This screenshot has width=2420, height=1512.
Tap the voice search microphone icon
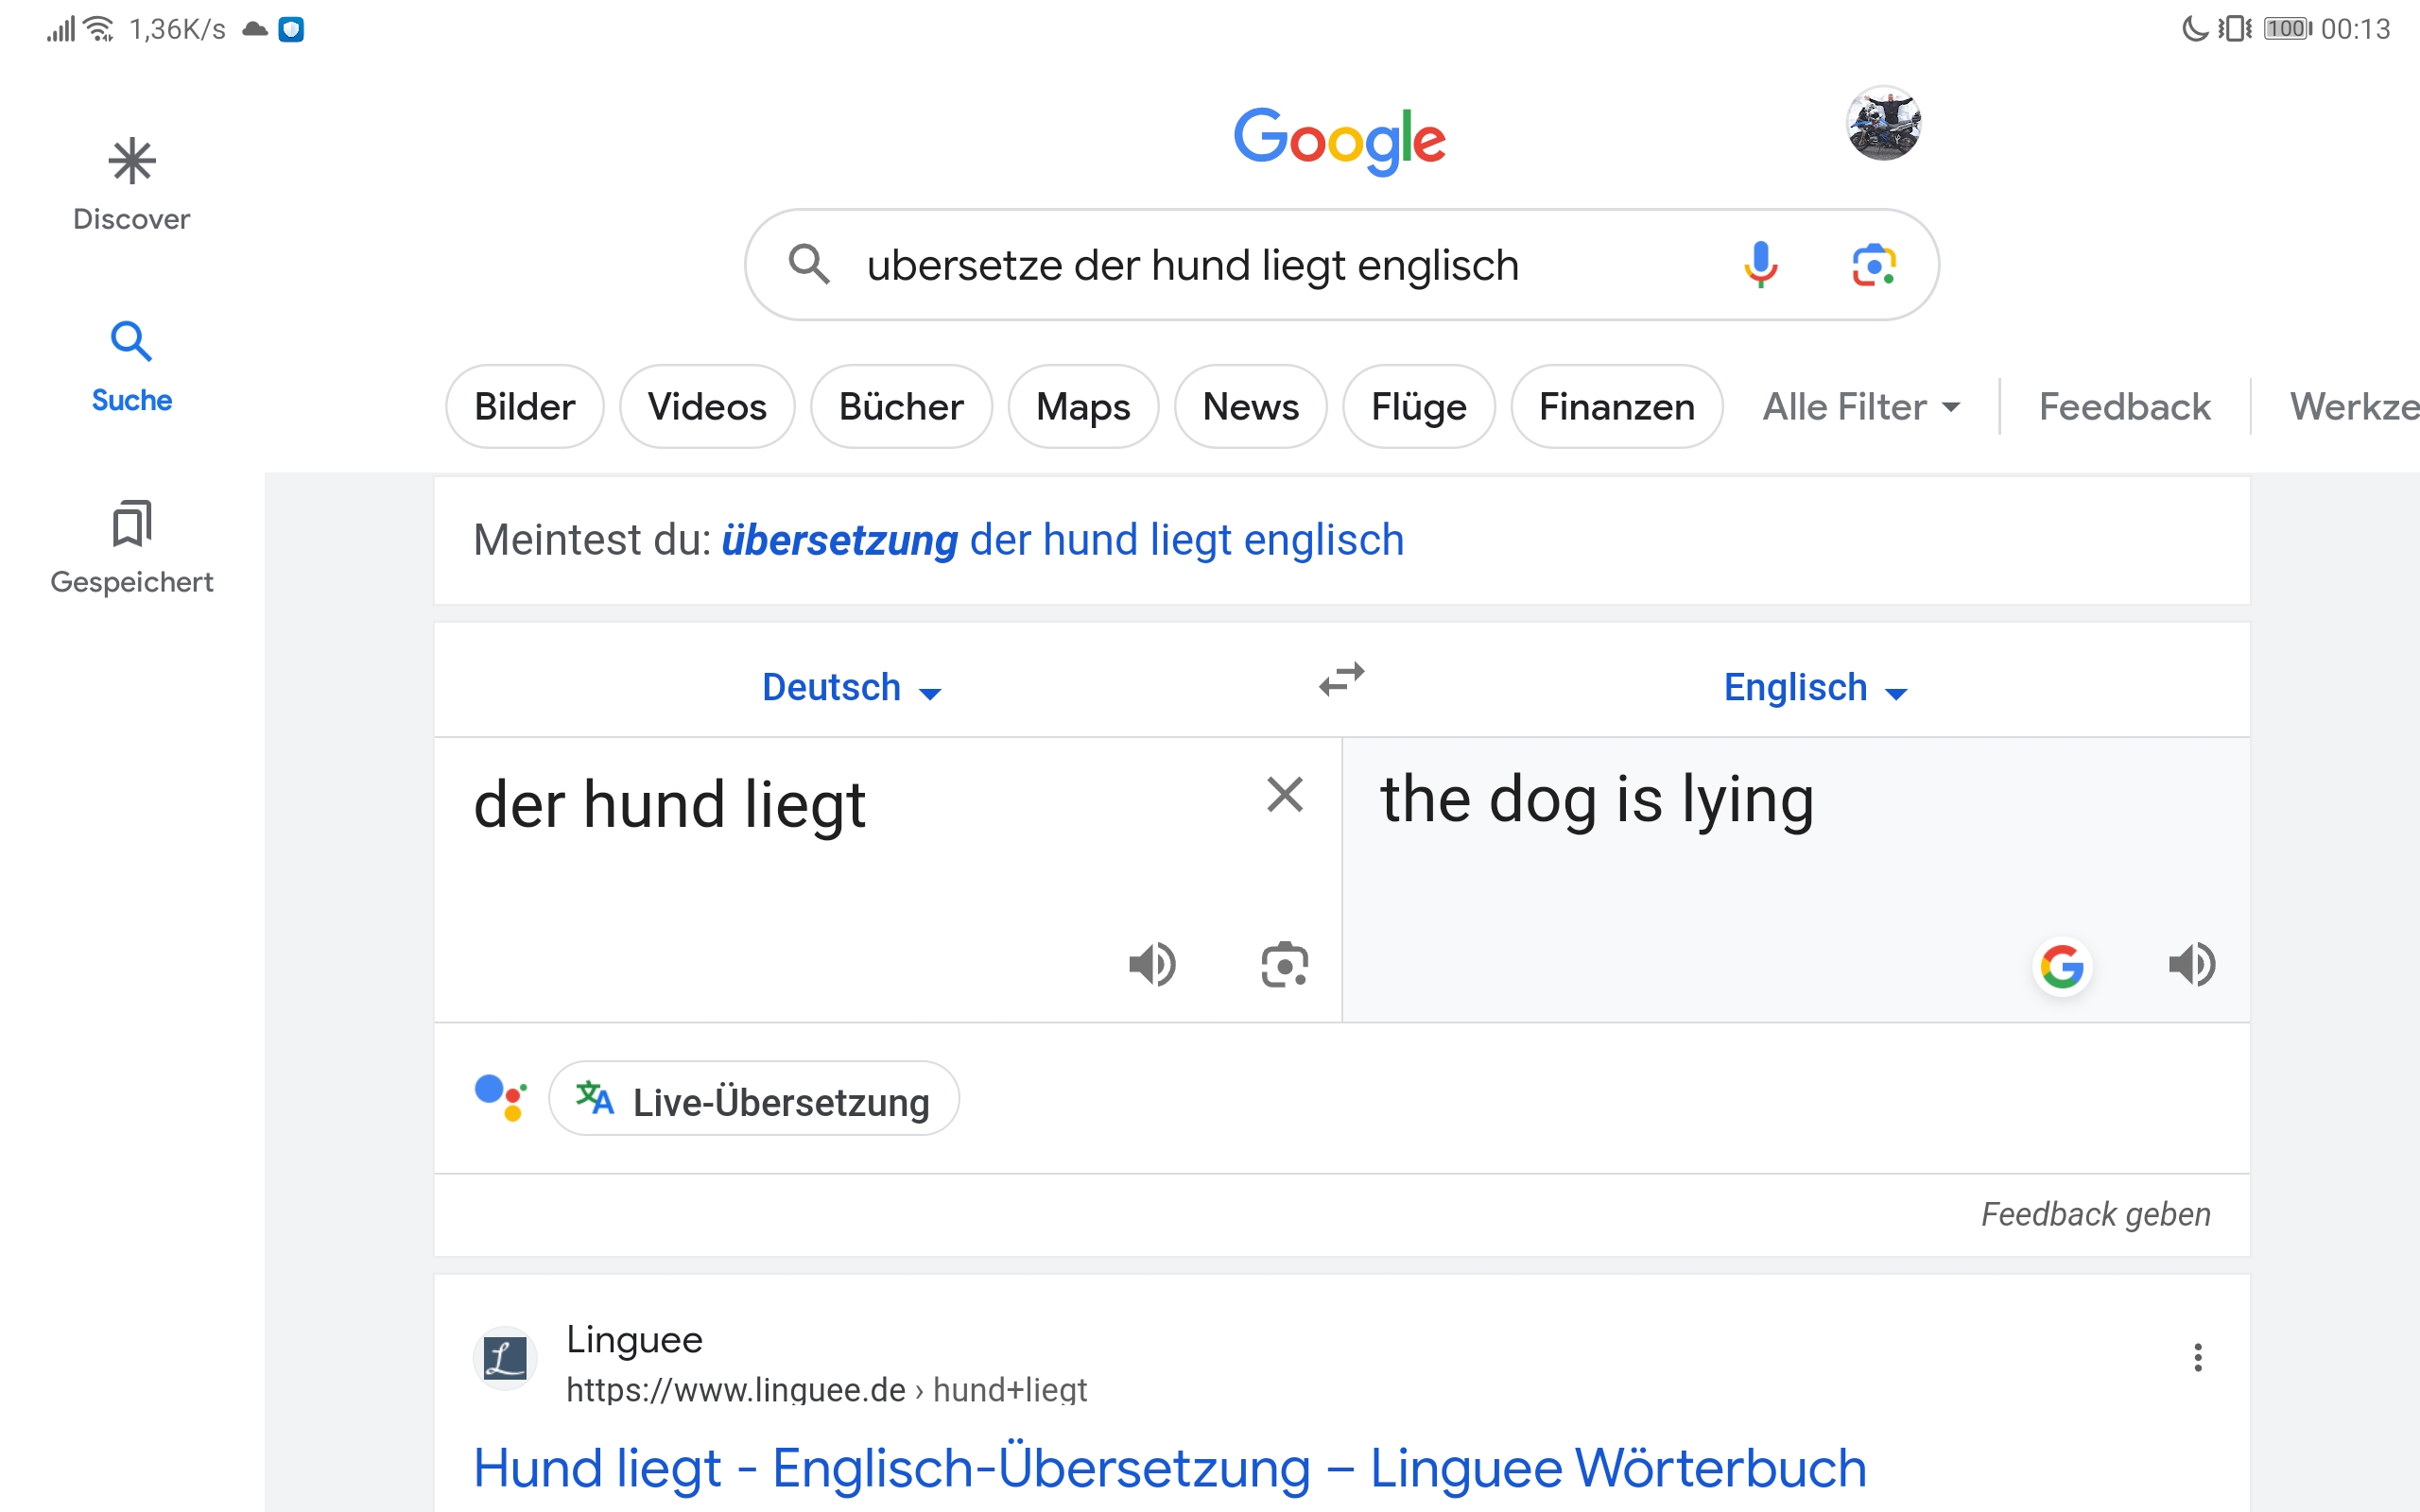click(1760, 265)
